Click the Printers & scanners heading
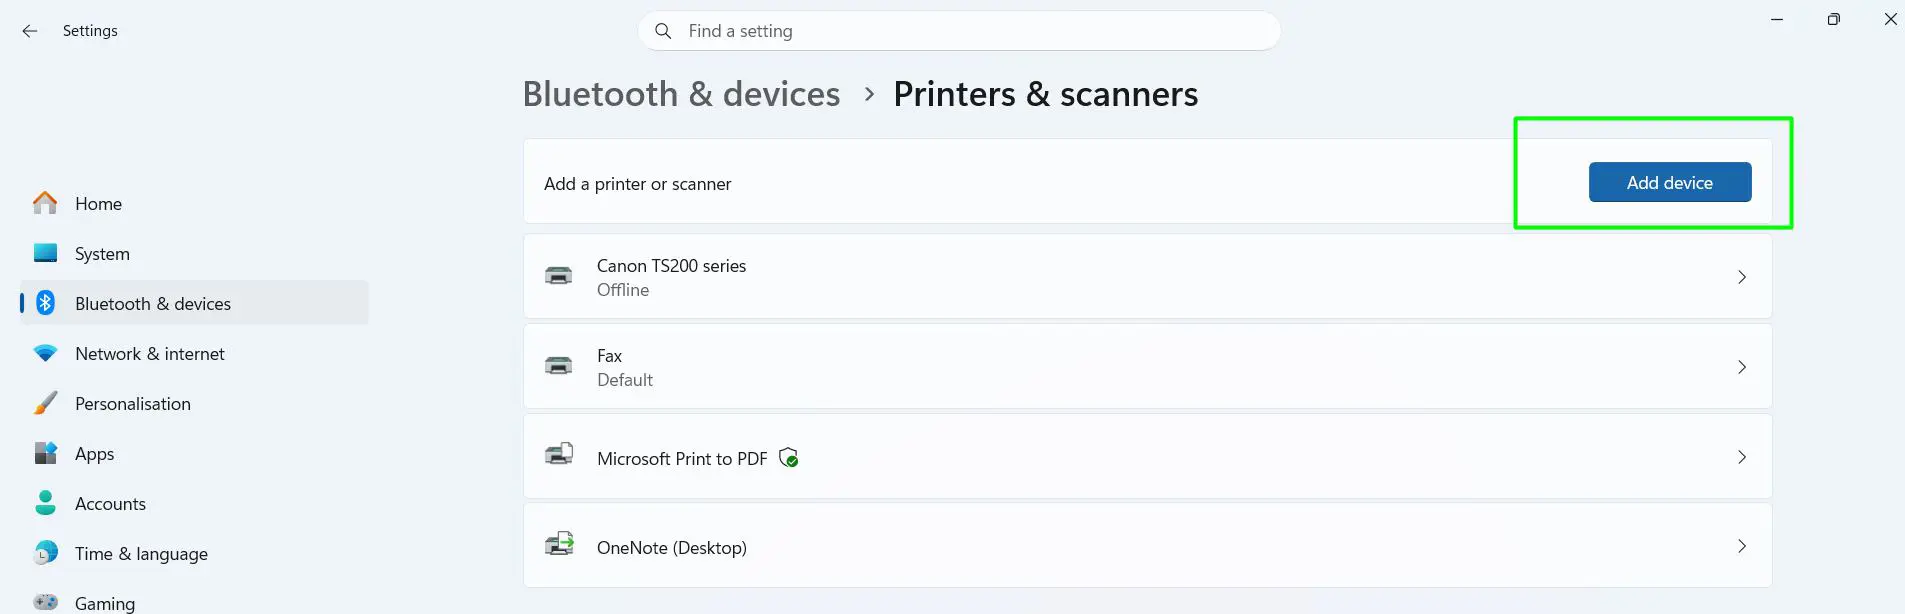The width and height of the screenshot is (1905, 614). (x=1046, y=94)
